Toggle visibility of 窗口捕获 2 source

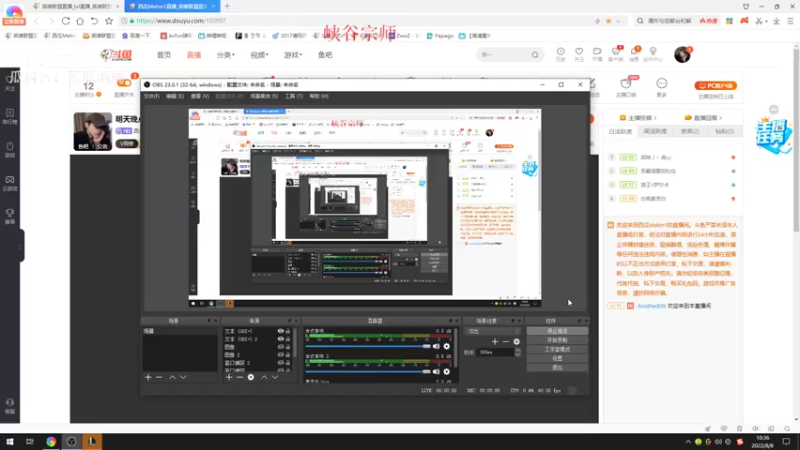click(281, 363)
